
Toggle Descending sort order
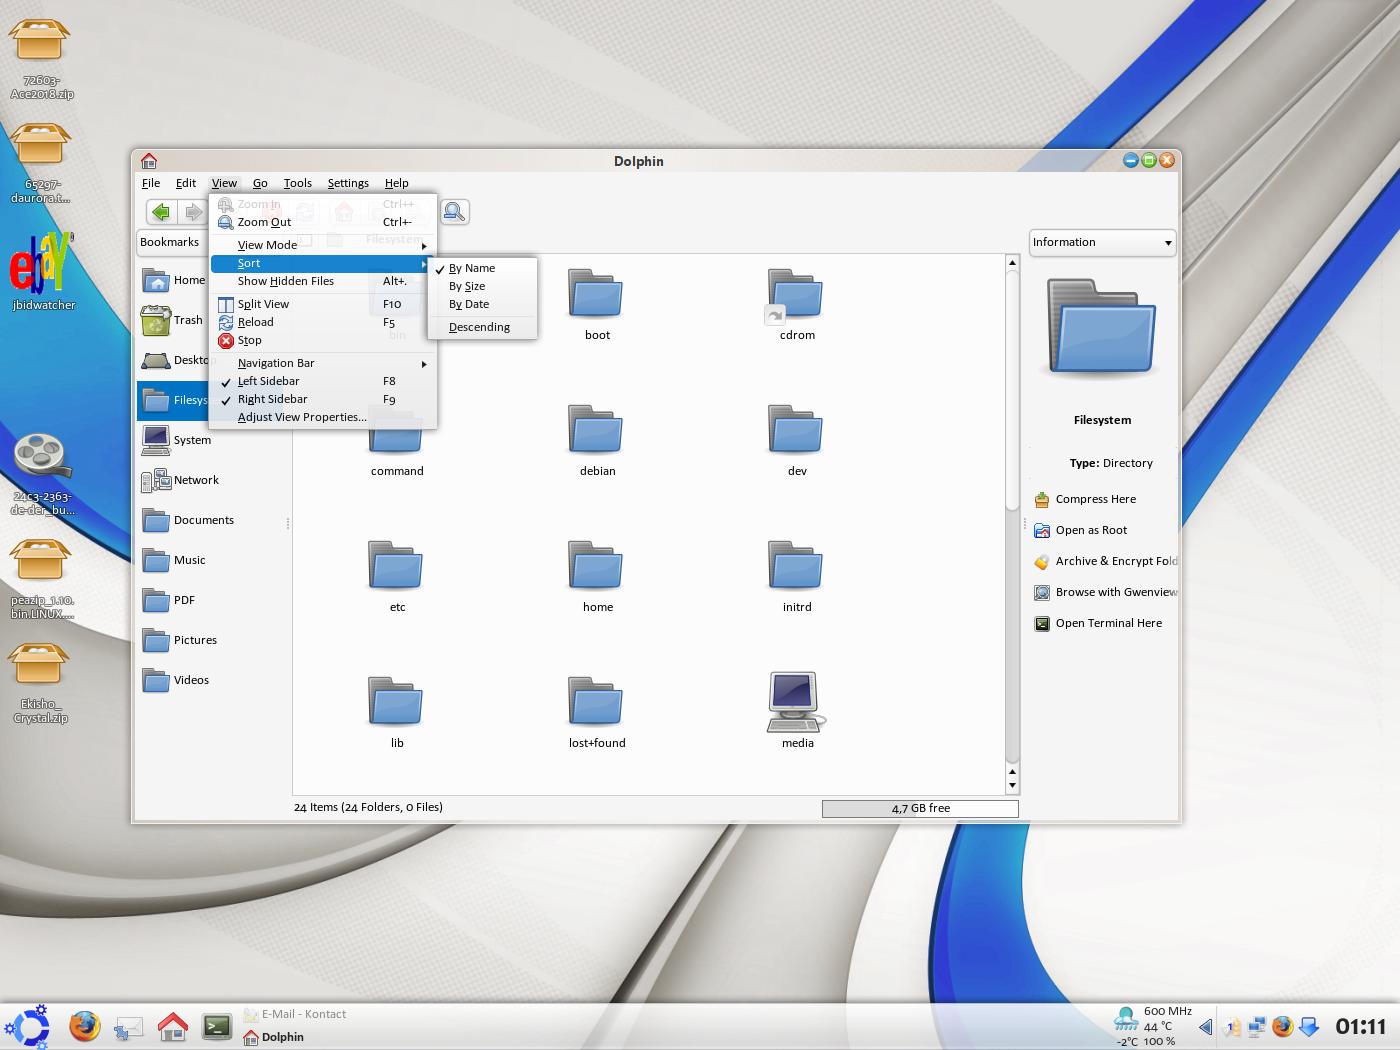[x=482, y=327]
